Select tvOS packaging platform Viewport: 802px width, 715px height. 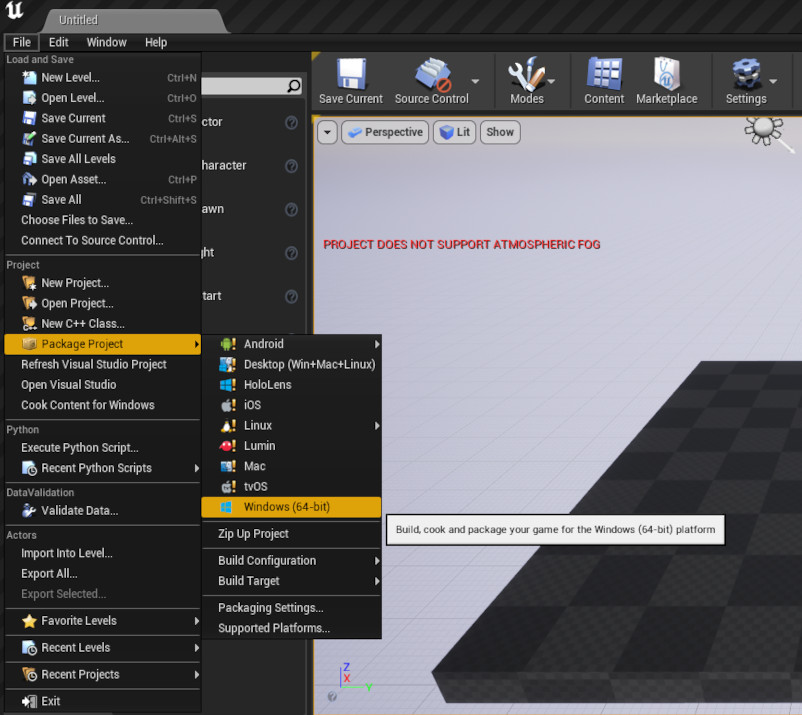(292, 486)
